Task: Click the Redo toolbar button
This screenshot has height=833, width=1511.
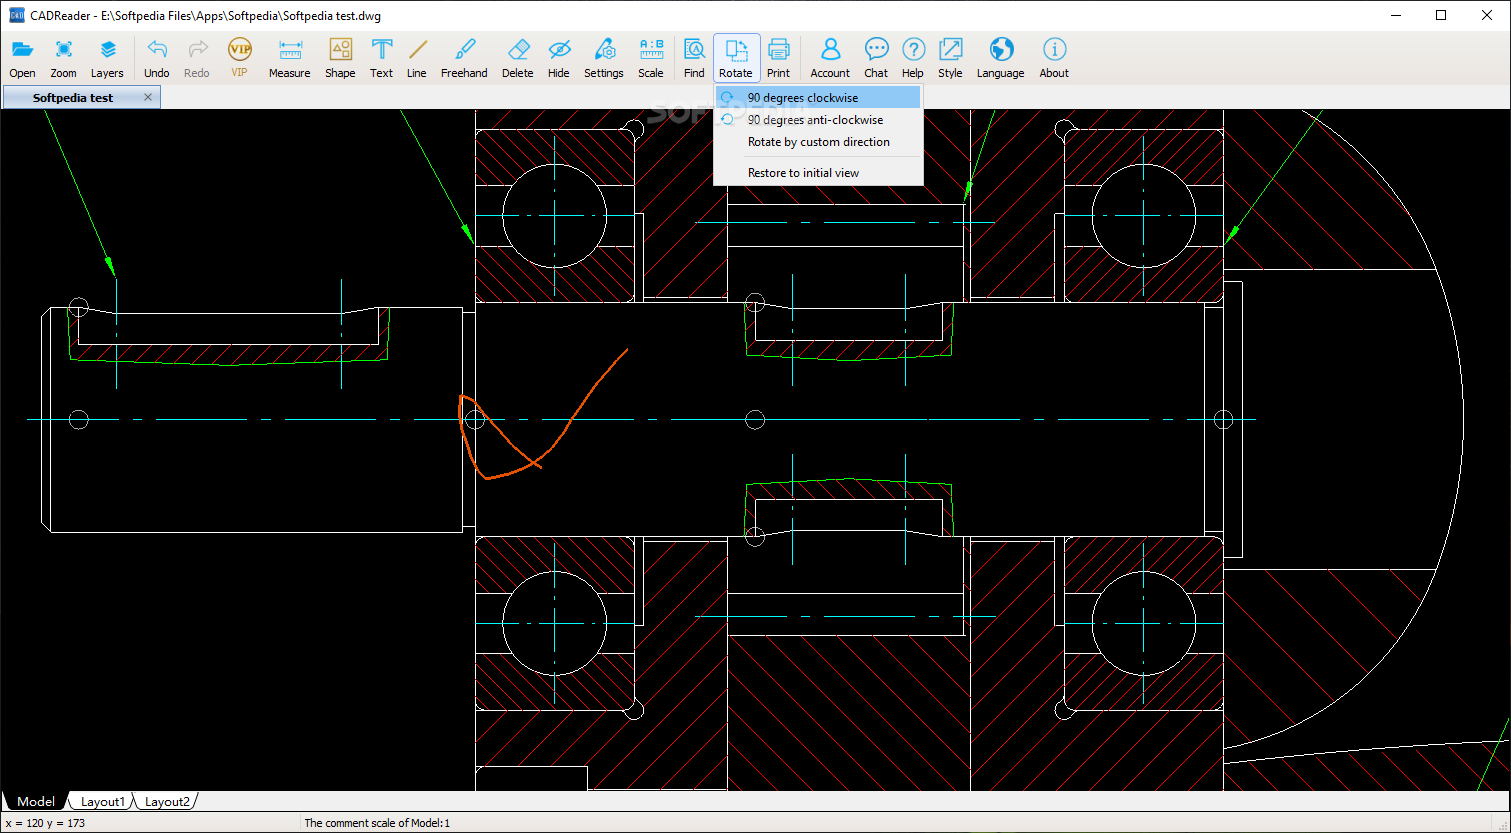Action: tap(197, 59)
